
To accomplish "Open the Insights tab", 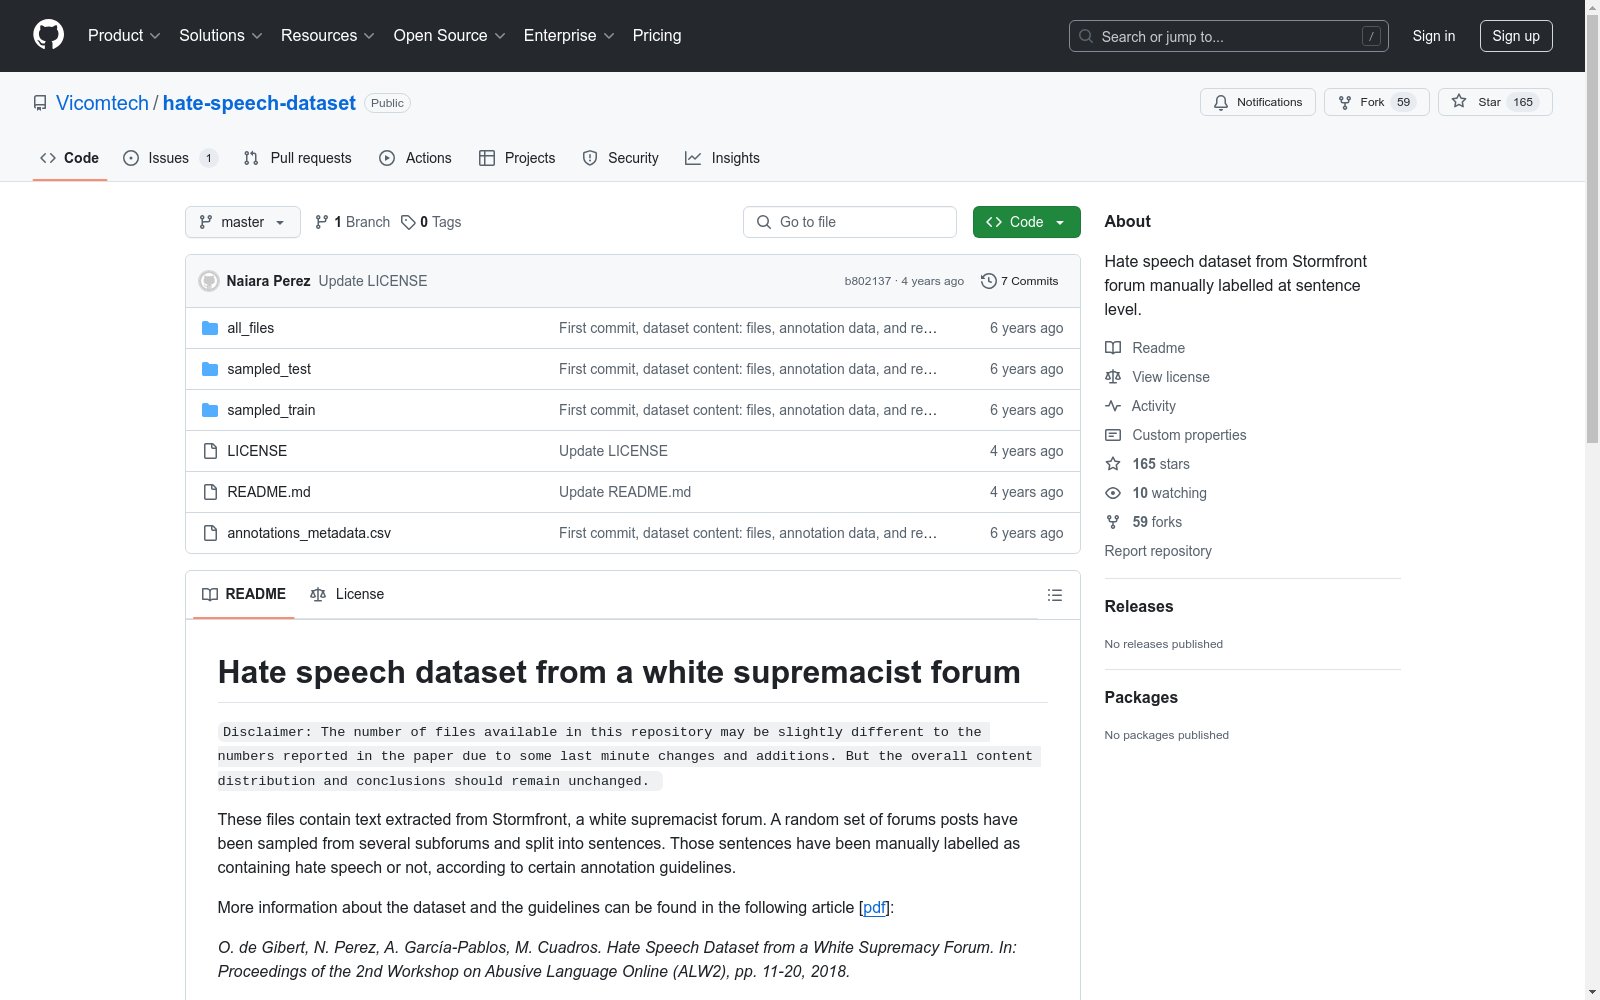I will (722, 158).
